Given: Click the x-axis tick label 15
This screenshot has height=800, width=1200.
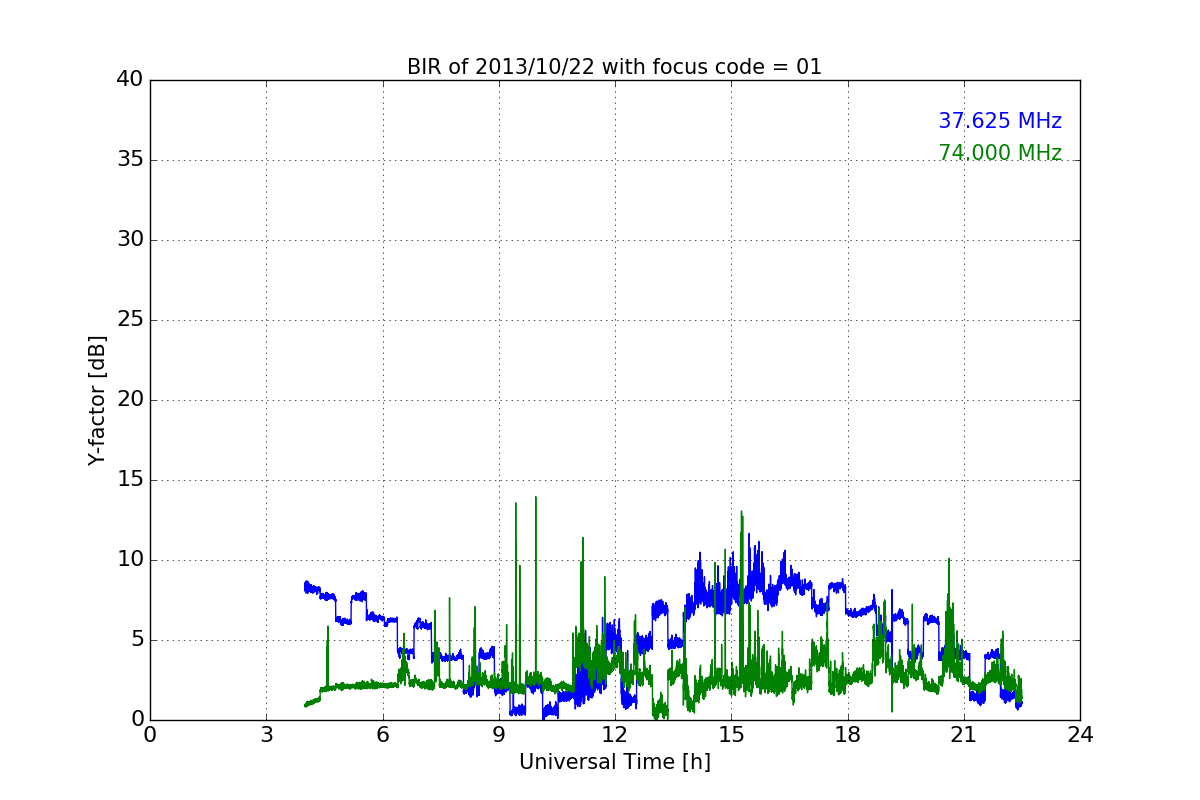Looking at the screenshot, I should tap(731, 735).
